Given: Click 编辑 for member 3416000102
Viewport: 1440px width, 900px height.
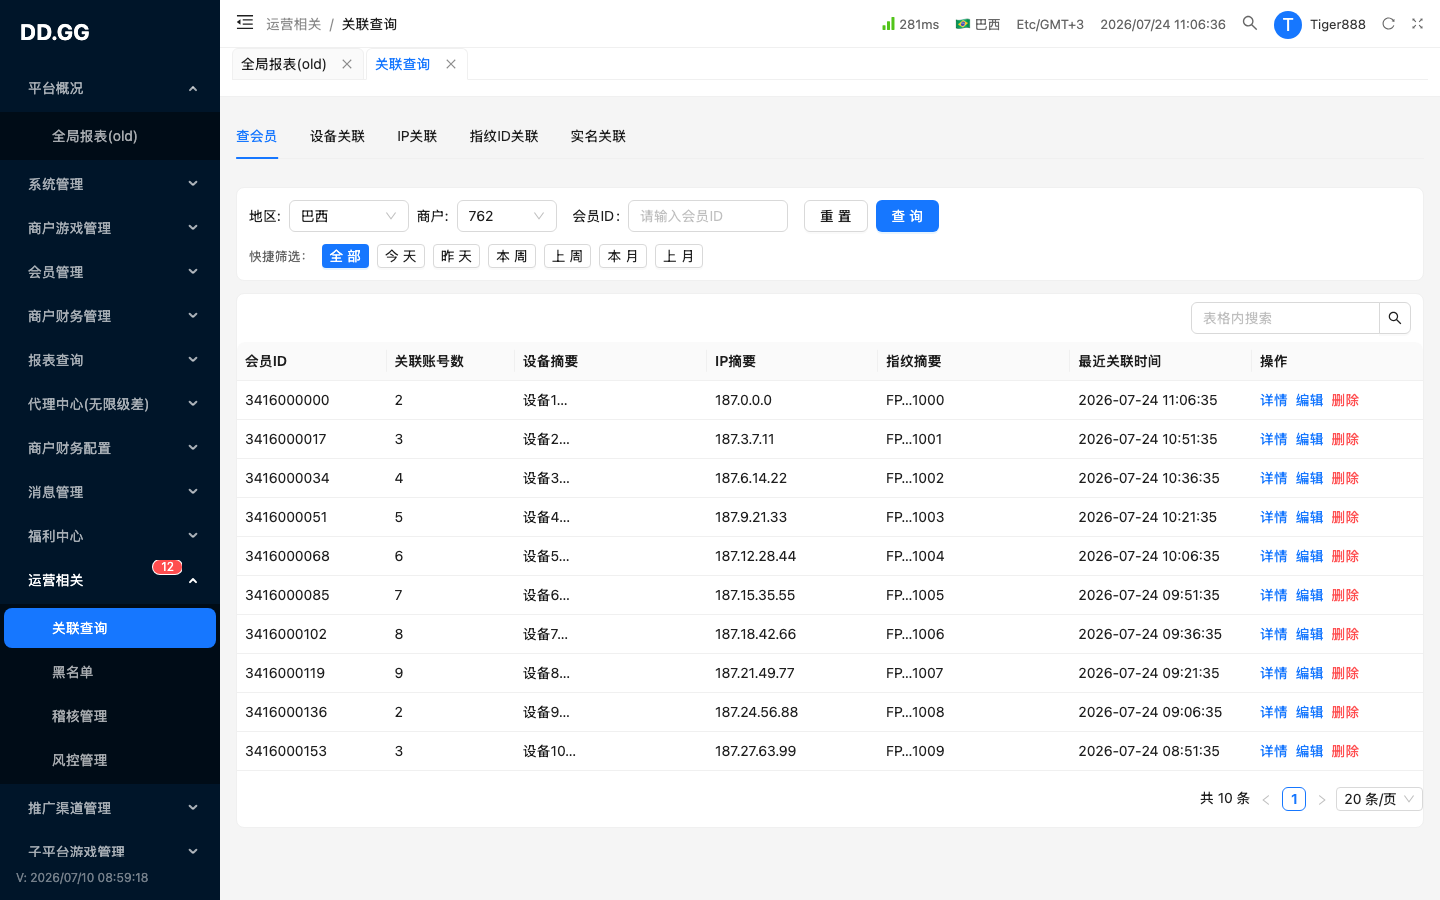Looking at the screenshot, I should [1309, 634].
